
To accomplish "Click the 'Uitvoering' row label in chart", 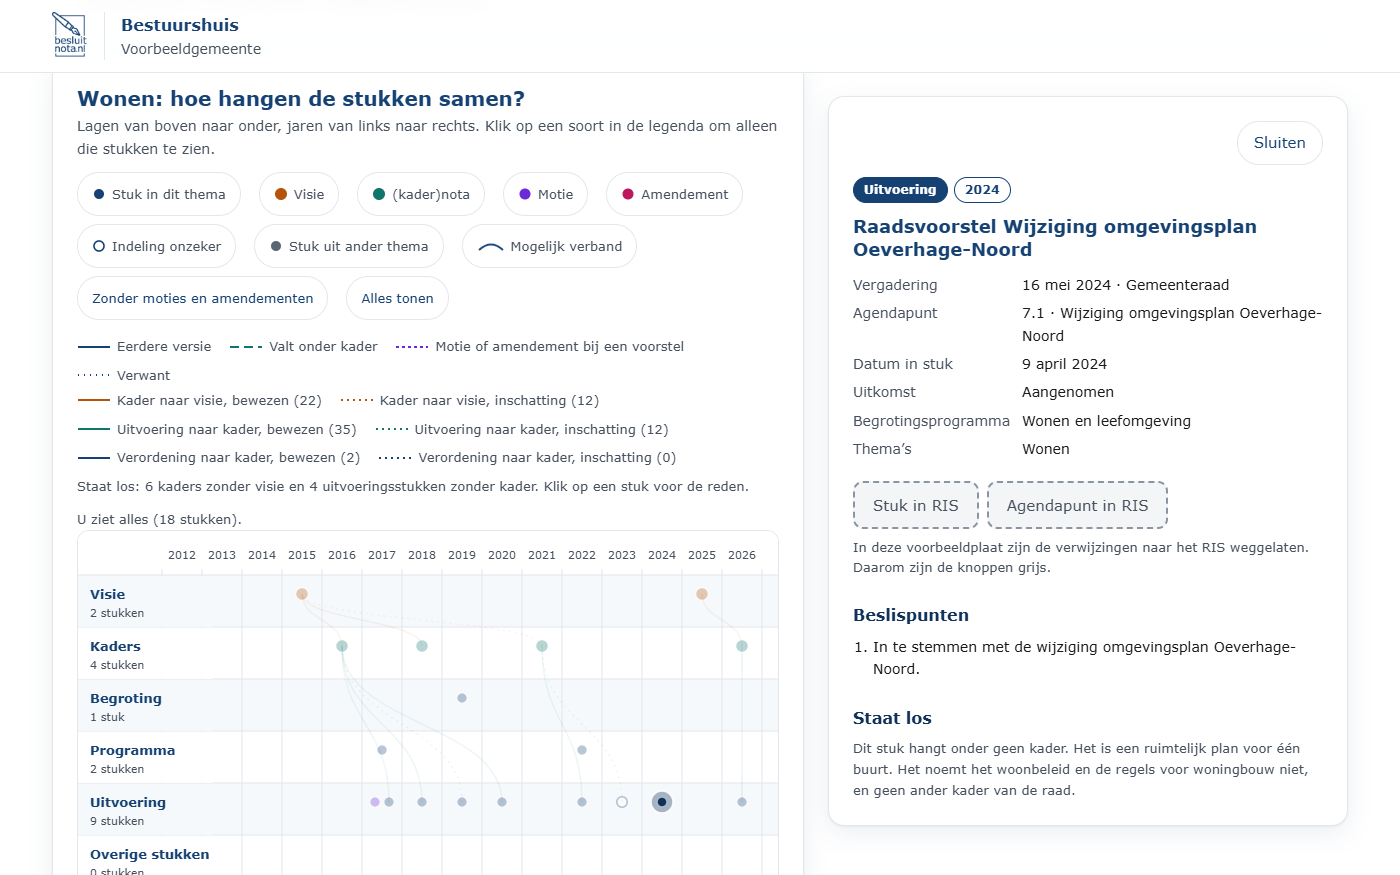I will (x=128, y=802).
